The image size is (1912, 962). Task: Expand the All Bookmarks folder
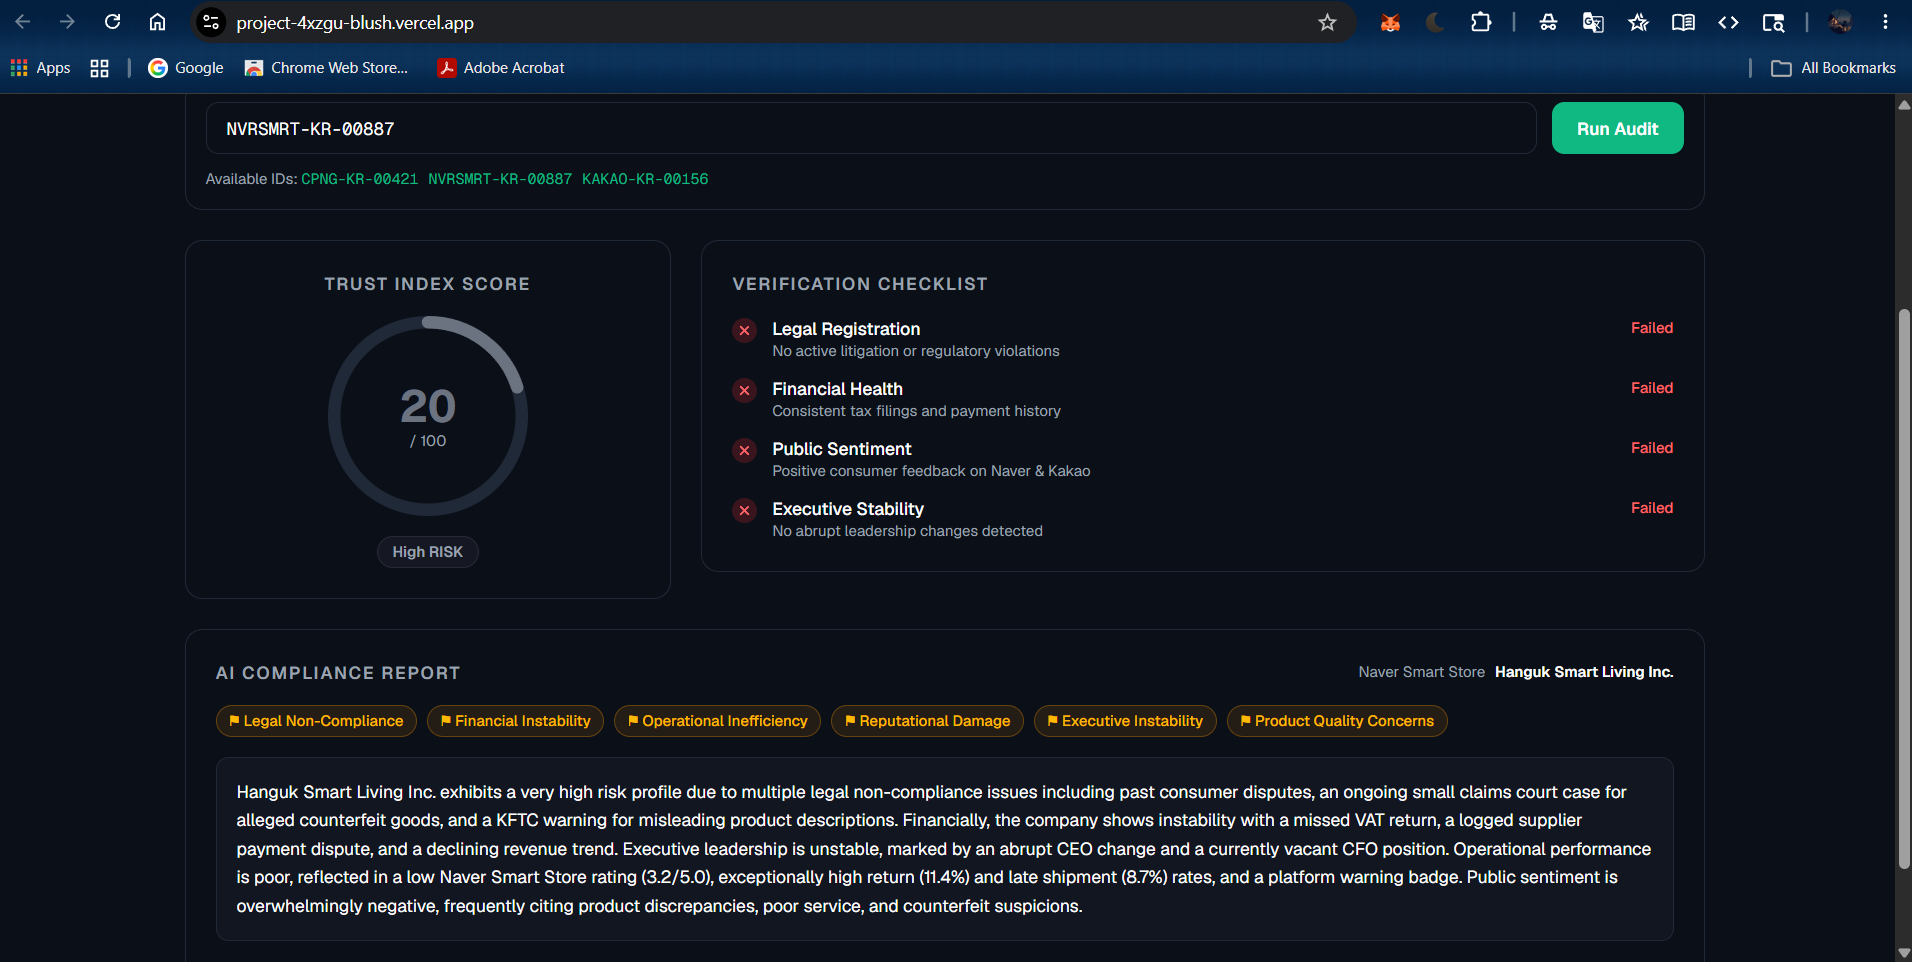pyautogui.click(x=1833, y=68)
